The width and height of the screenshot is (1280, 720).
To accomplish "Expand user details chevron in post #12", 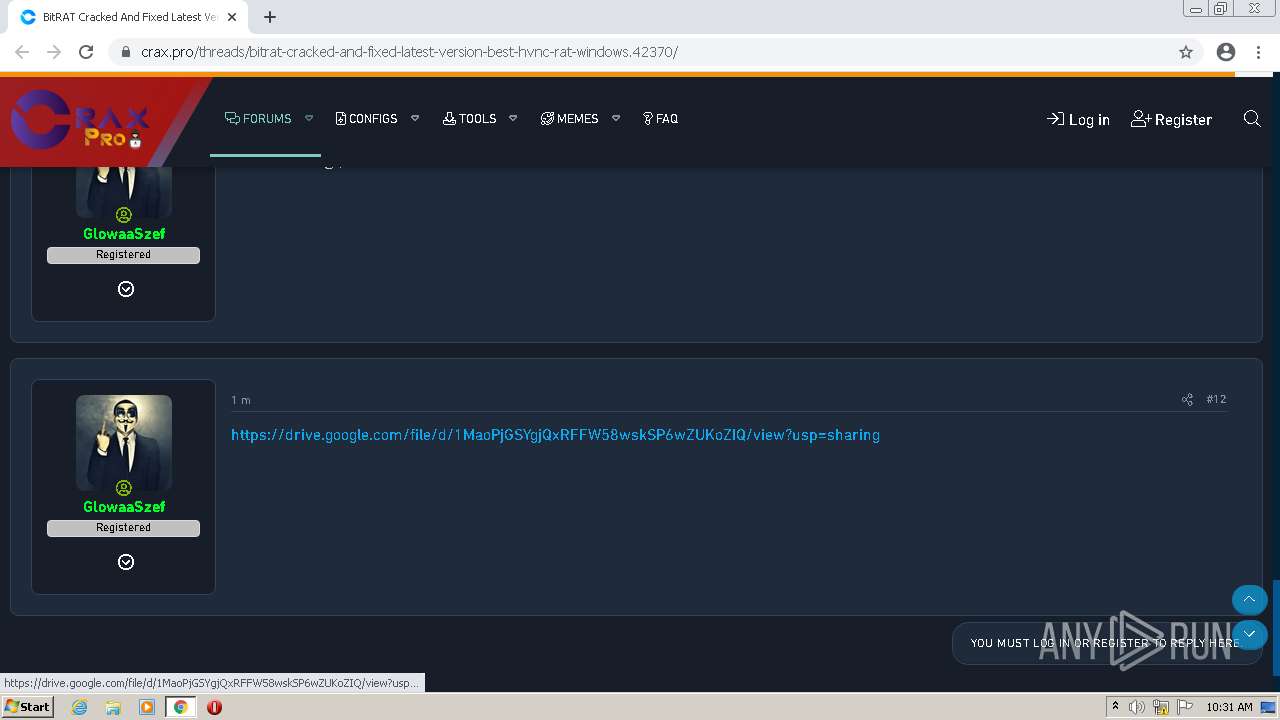I will pos(126,562).
